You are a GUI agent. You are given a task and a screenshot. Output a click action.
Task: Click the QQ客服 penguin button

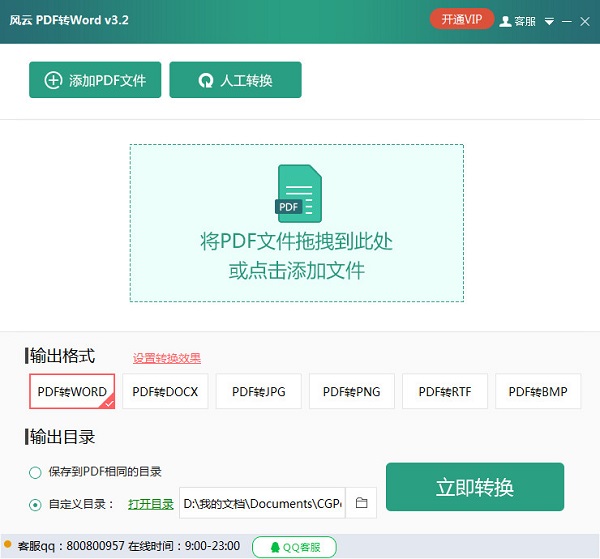pyautogui.click(x=294, y=547)
